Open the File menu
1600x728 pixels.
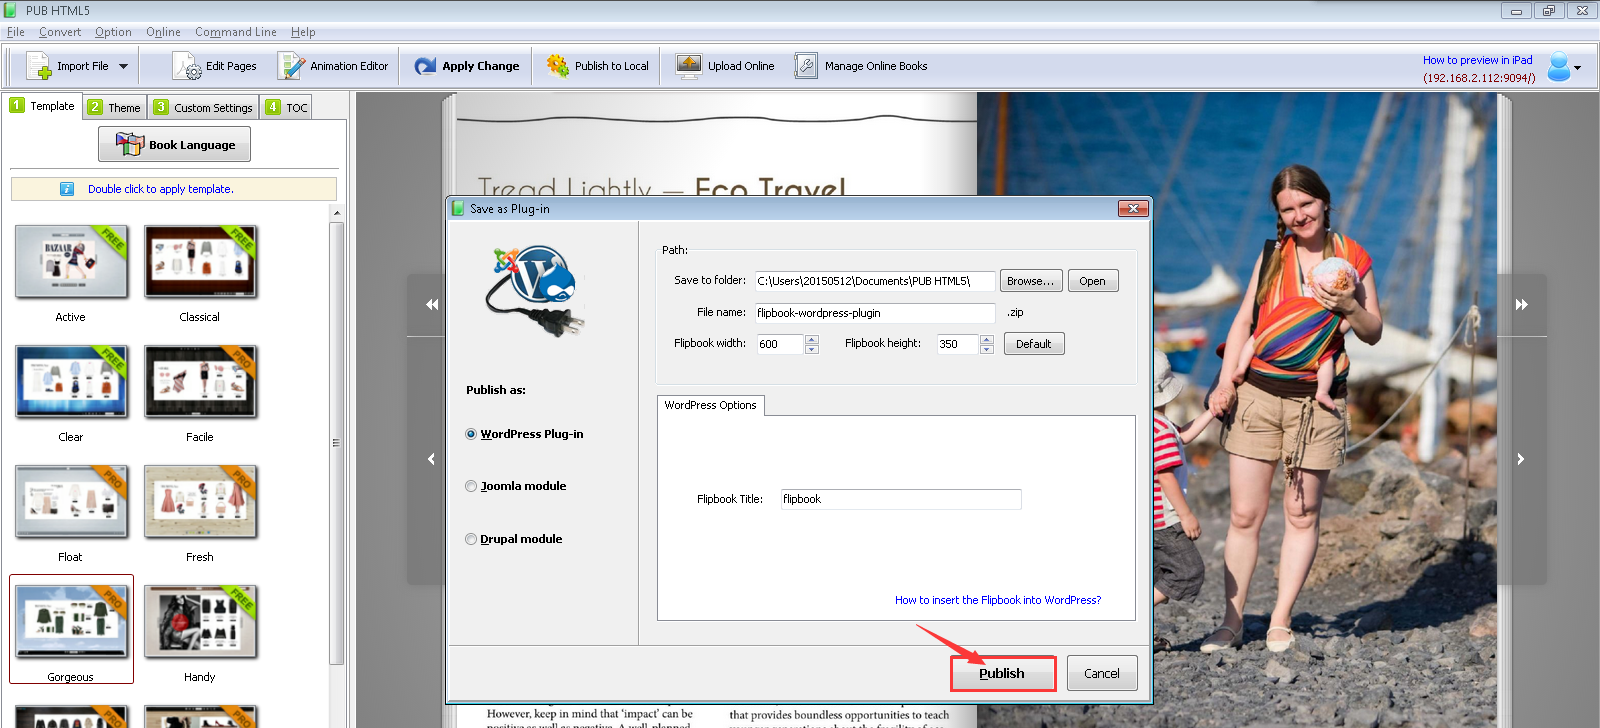[x=16, y=32]
